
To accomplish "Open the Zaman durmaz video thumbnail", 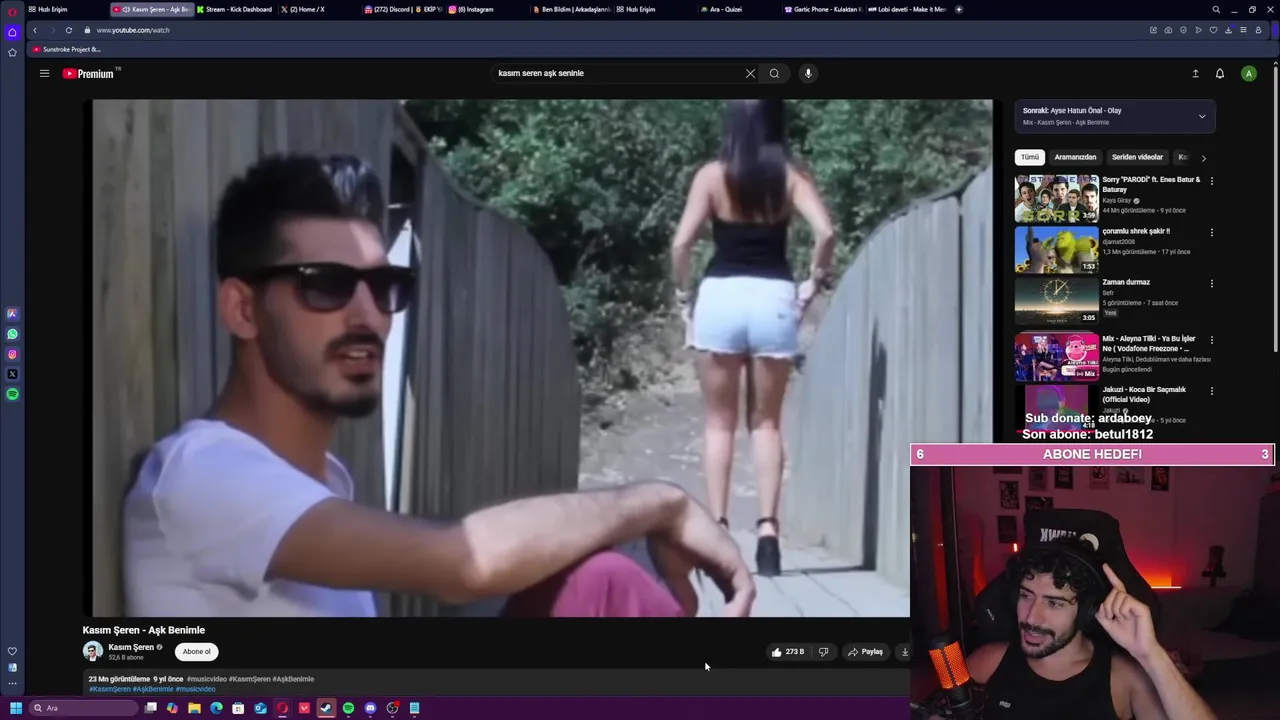I will 1056,301.
